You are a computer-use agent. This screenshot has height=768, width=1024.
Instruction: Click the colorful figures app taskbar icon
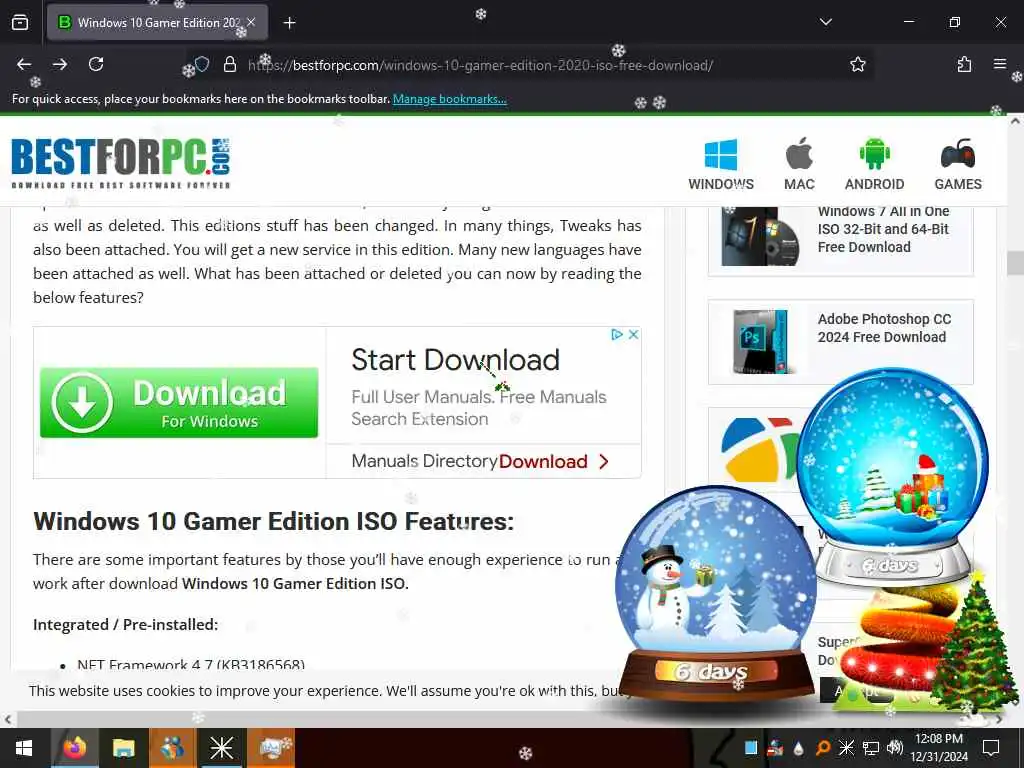[x=172, y=748]
